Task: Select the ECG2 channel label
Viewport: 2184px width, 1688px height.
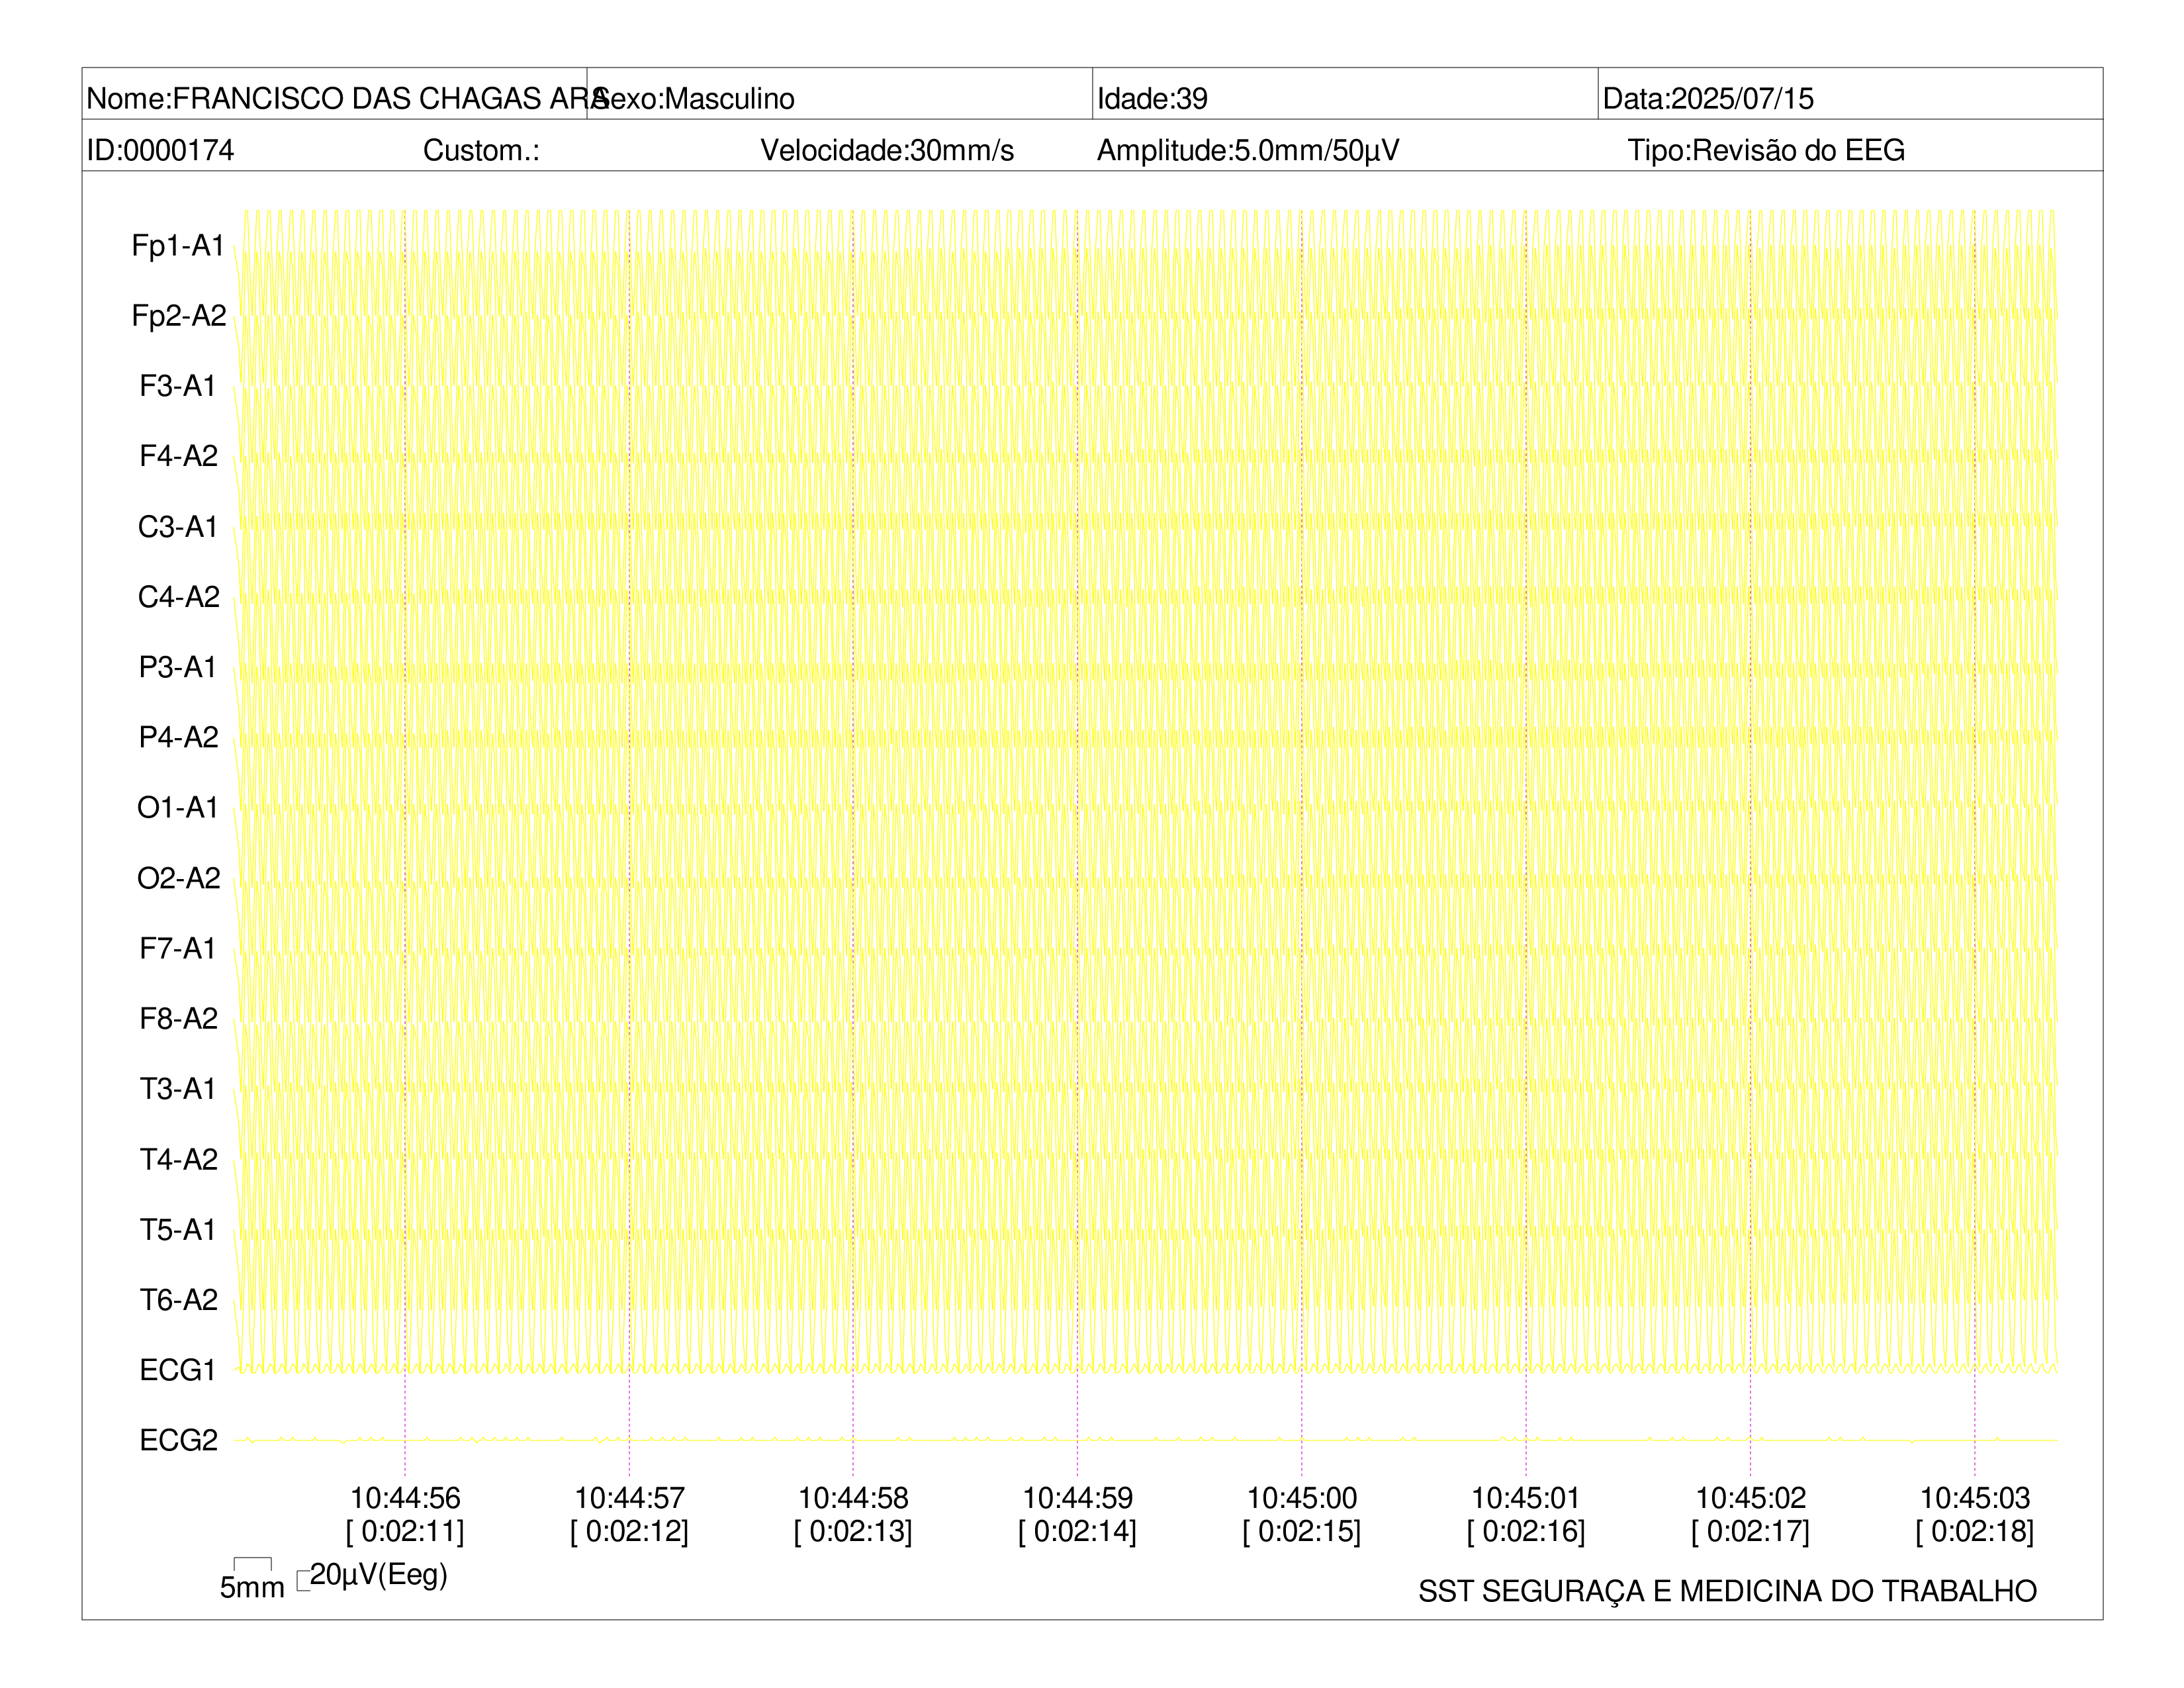Action: point(179,1440)
